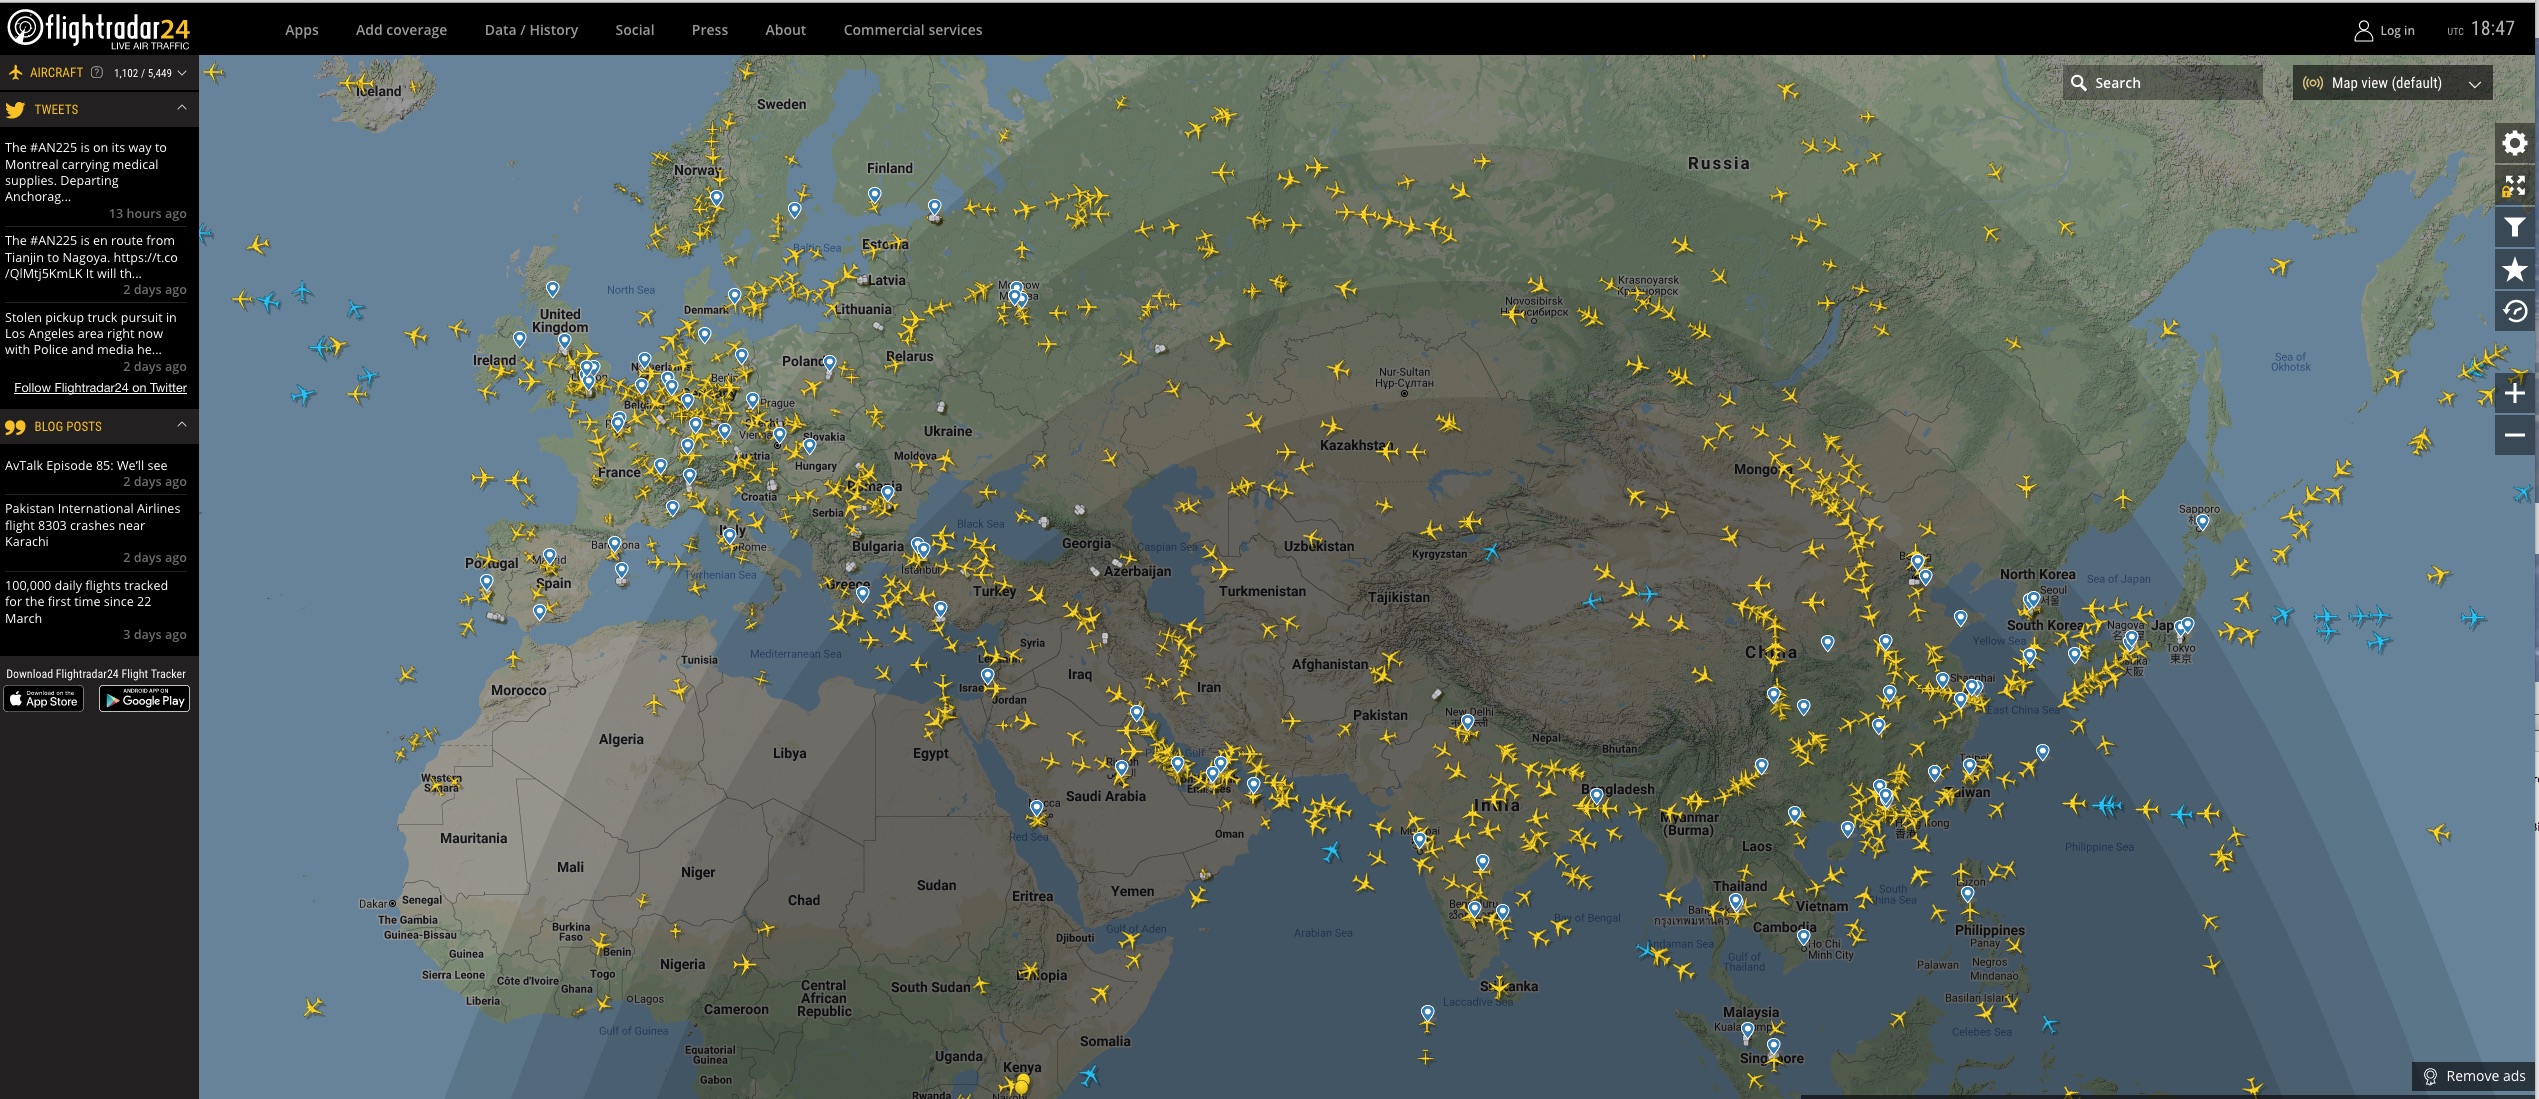
Task: Select the blue aircraft near Kyrgyzstan
Action: point(1492,551)
